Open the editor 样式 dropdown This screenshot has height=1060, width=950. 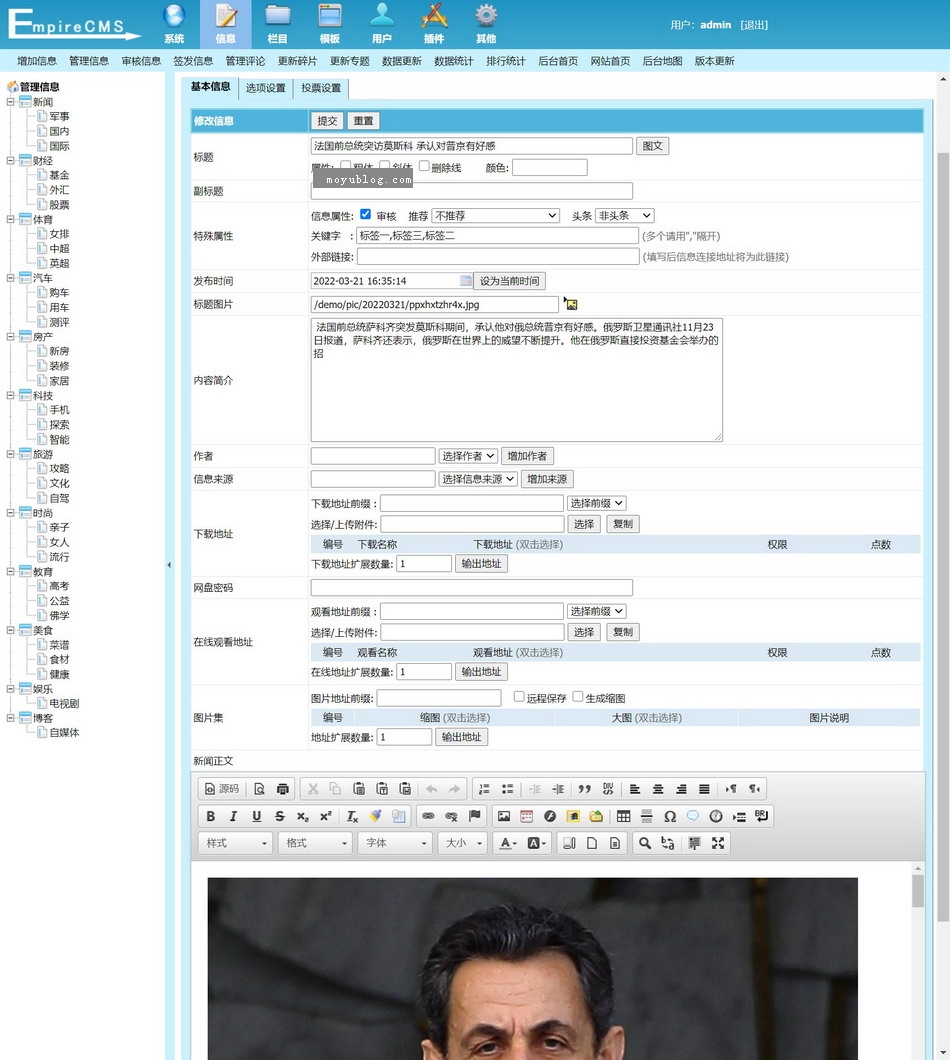click(235, 843)
